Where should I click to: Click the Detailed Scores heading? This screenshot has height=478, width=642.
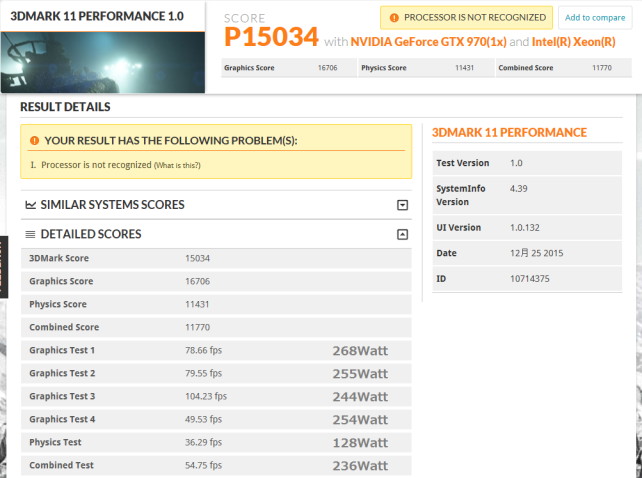coord(91,234)
